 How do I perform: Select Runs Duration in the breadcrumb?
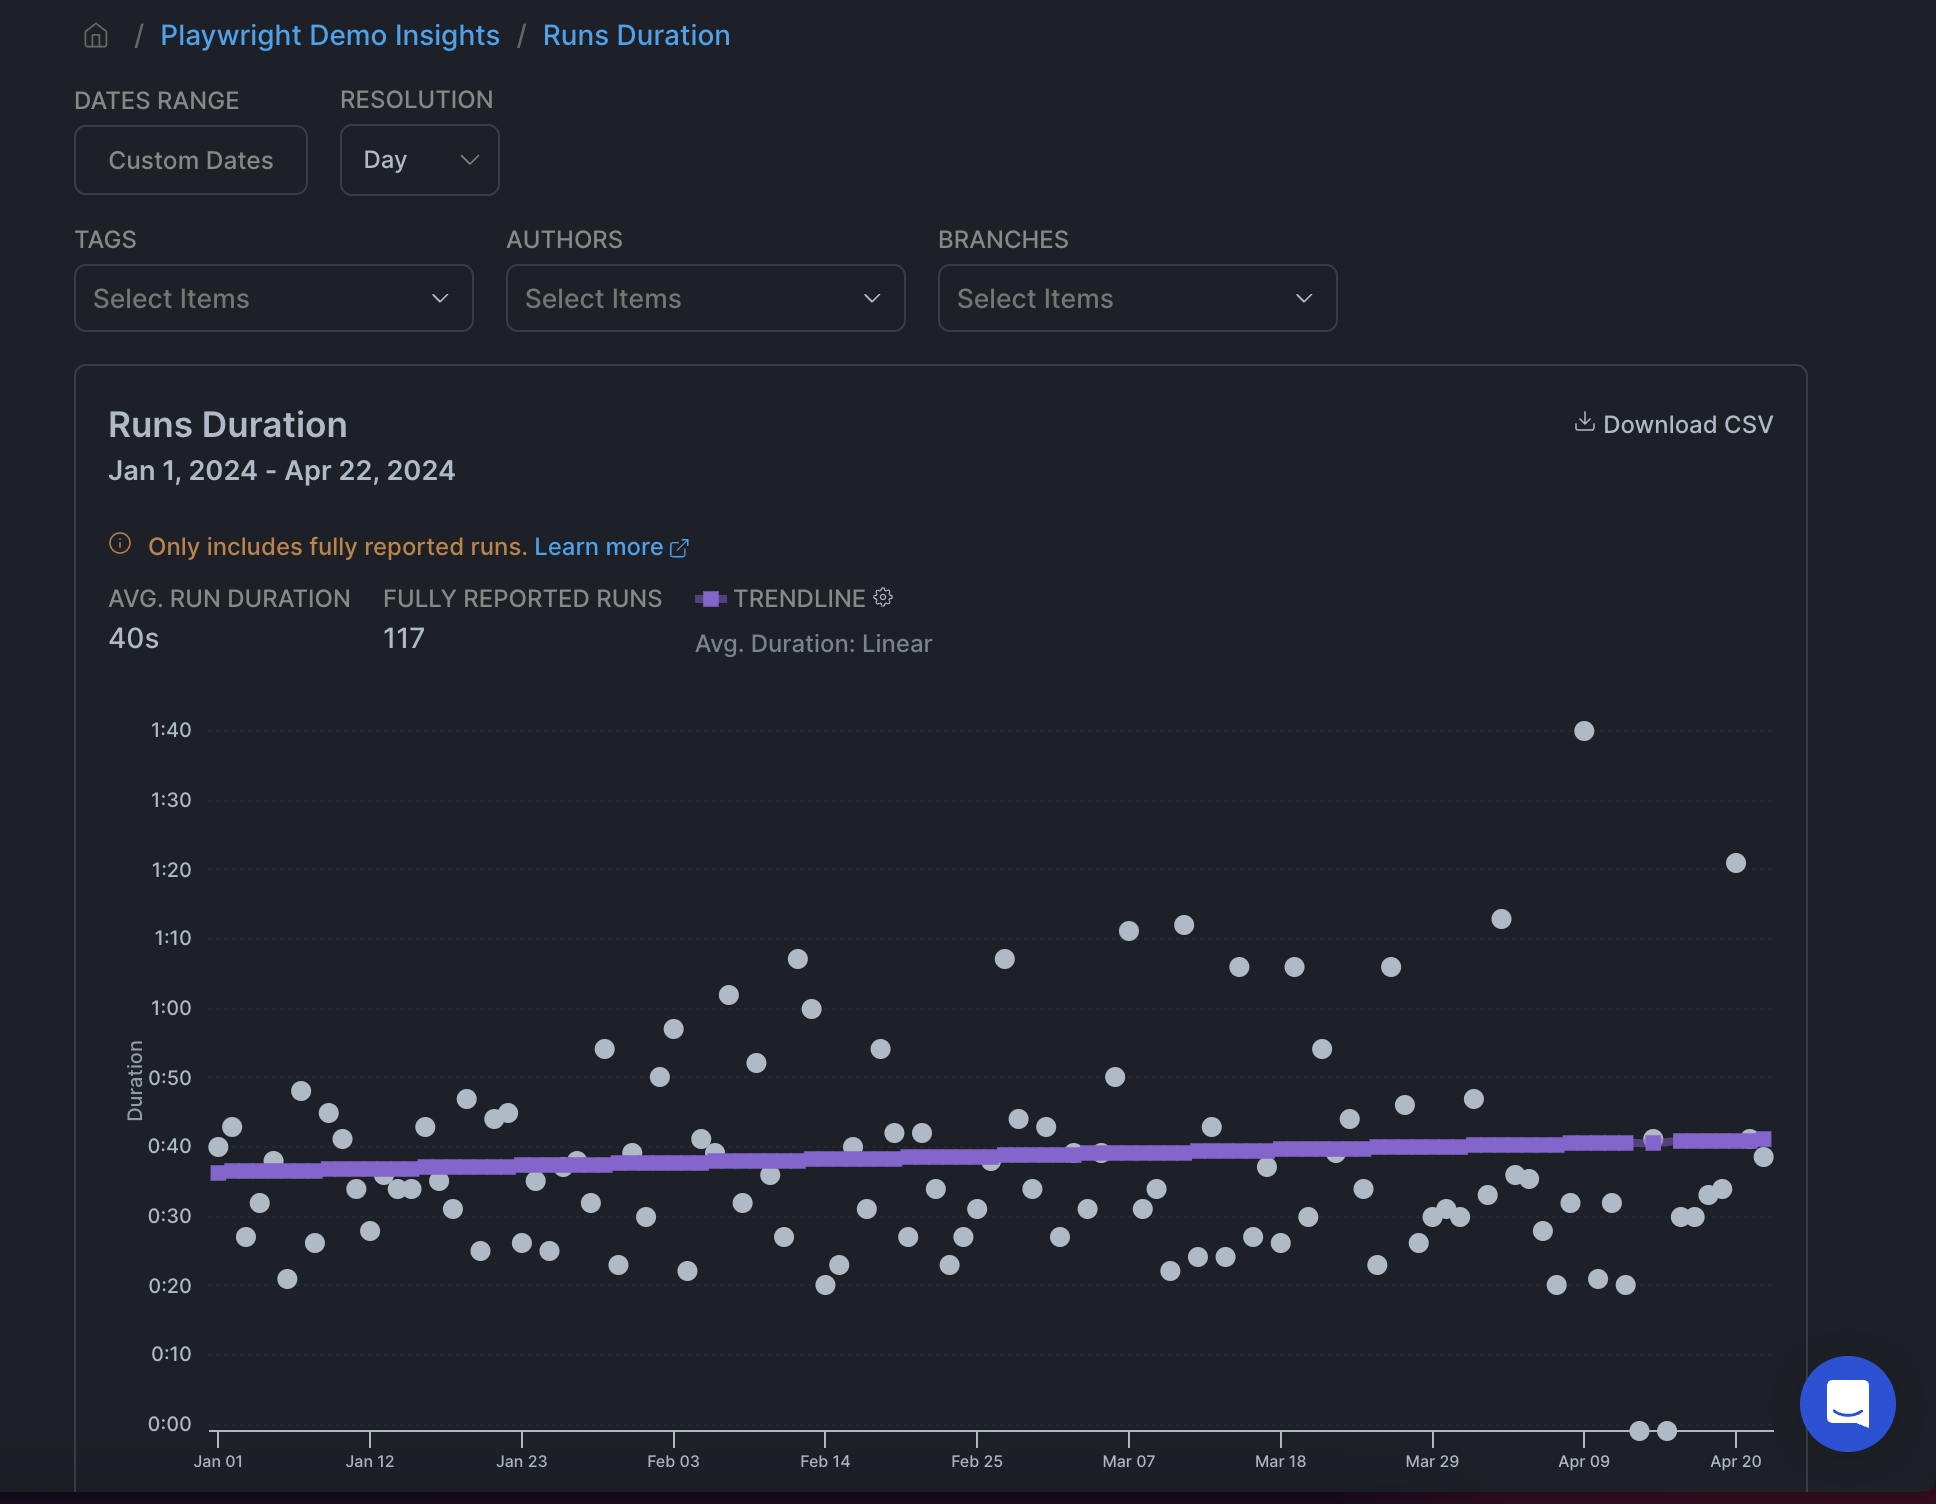(636, 34)
